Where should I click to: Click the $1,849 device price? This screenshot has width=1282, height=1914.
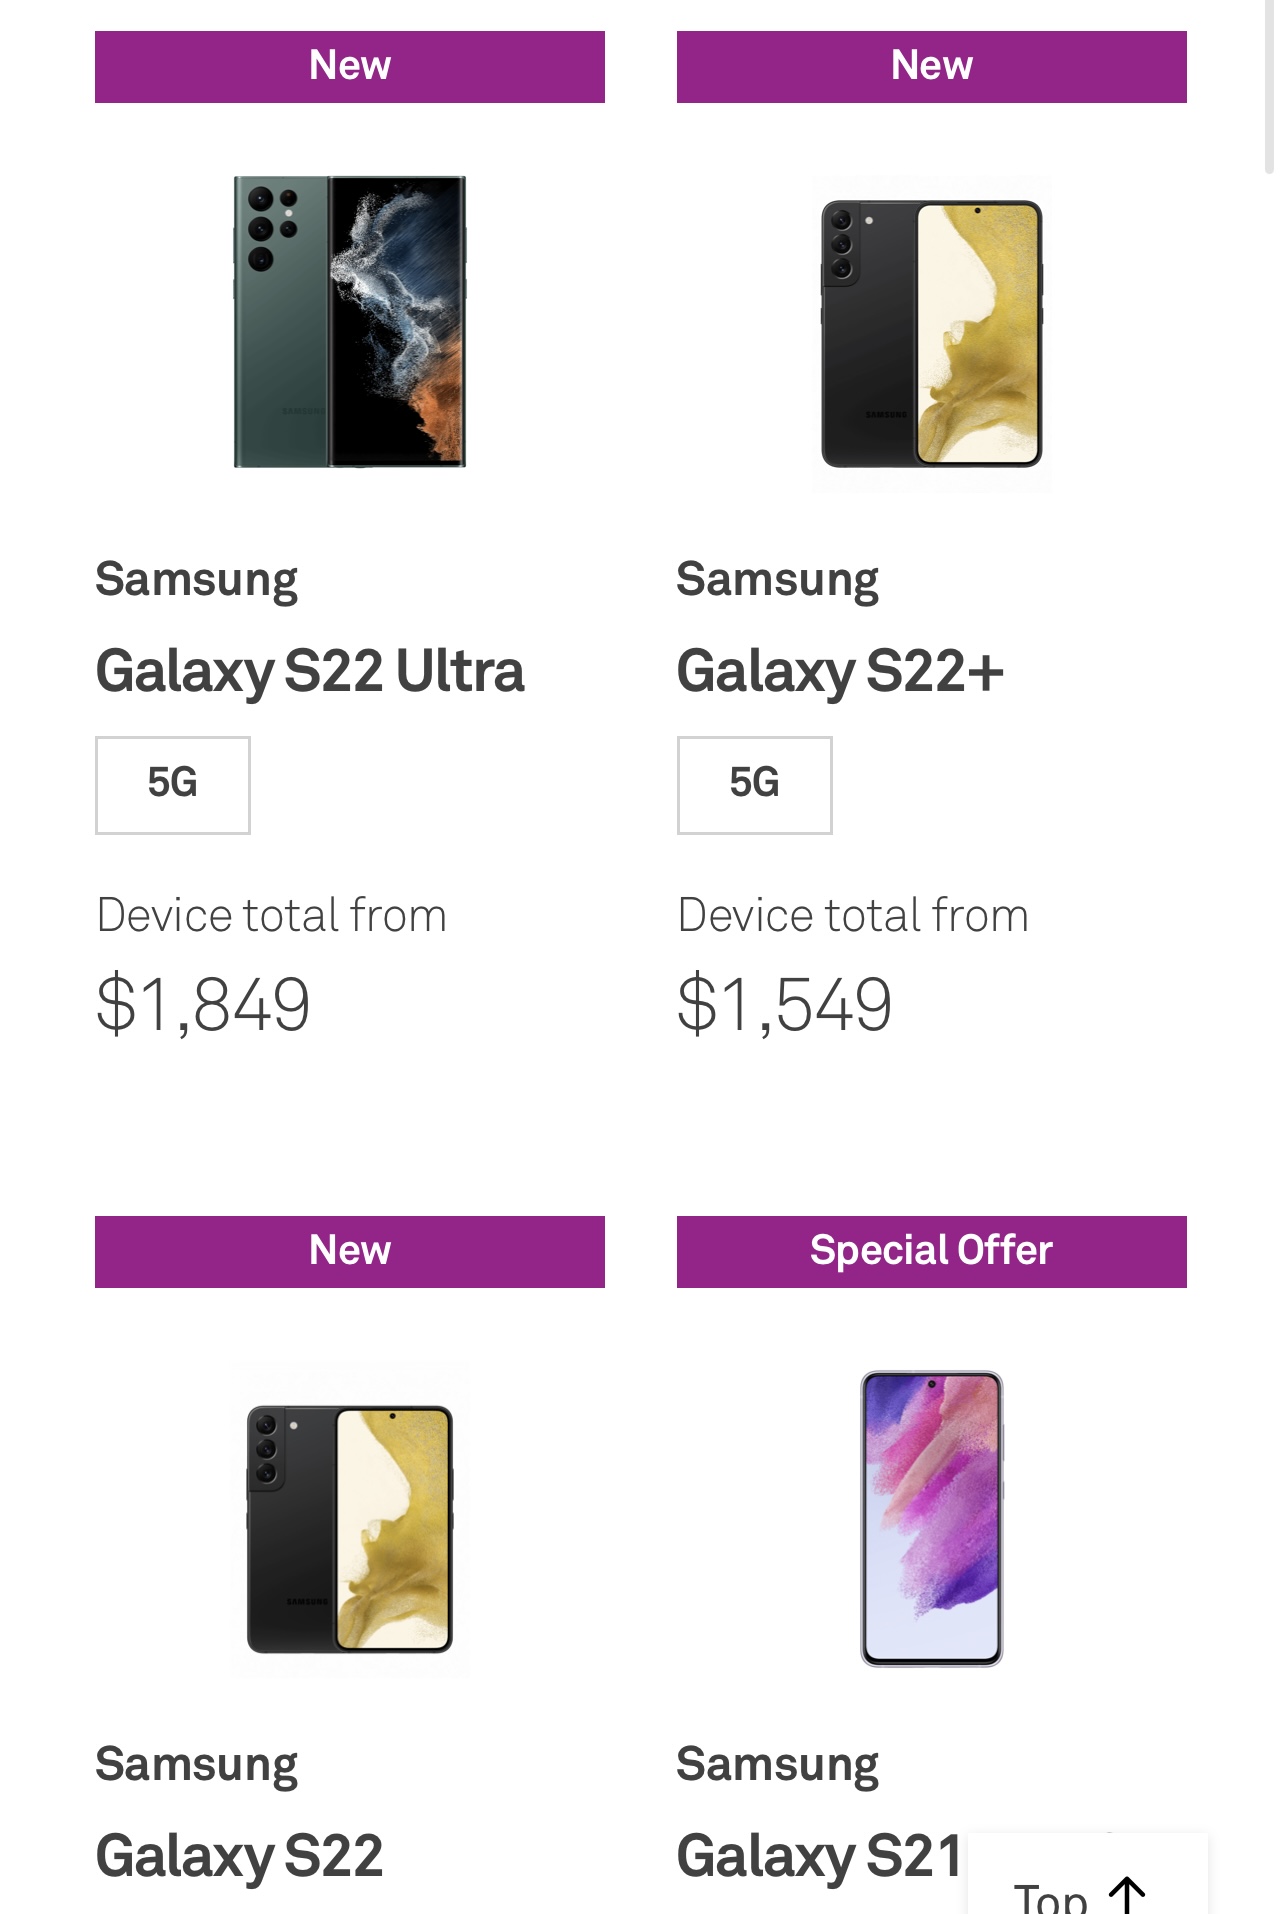click(203, 1004)
